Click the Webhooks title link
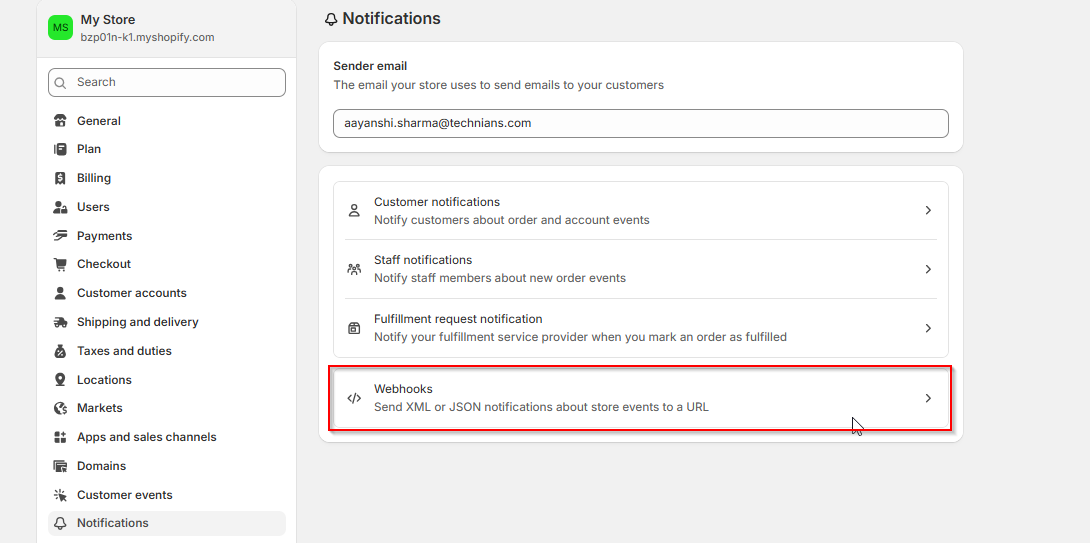Screen dimensions: 1090x543 coord(403,389)
